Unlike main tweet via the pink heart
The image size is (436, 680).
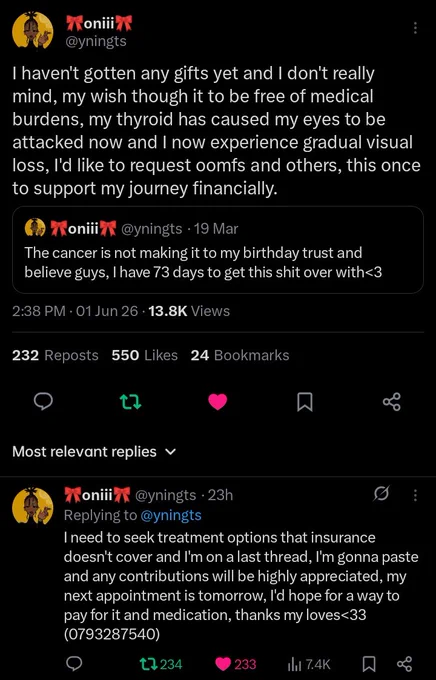click(218, 402)
